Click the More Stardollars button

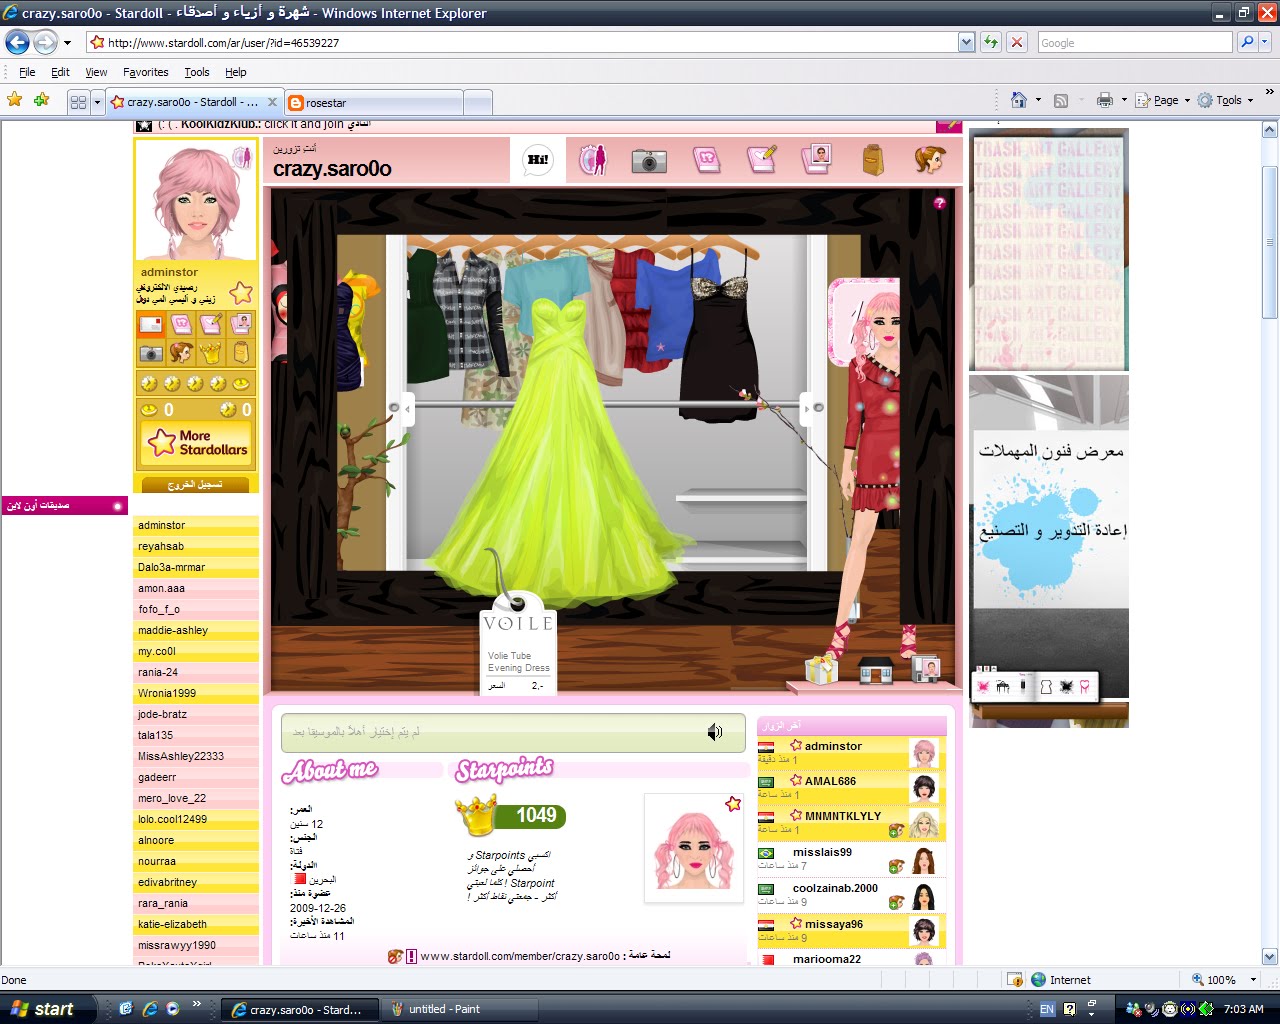click(196, 443)
